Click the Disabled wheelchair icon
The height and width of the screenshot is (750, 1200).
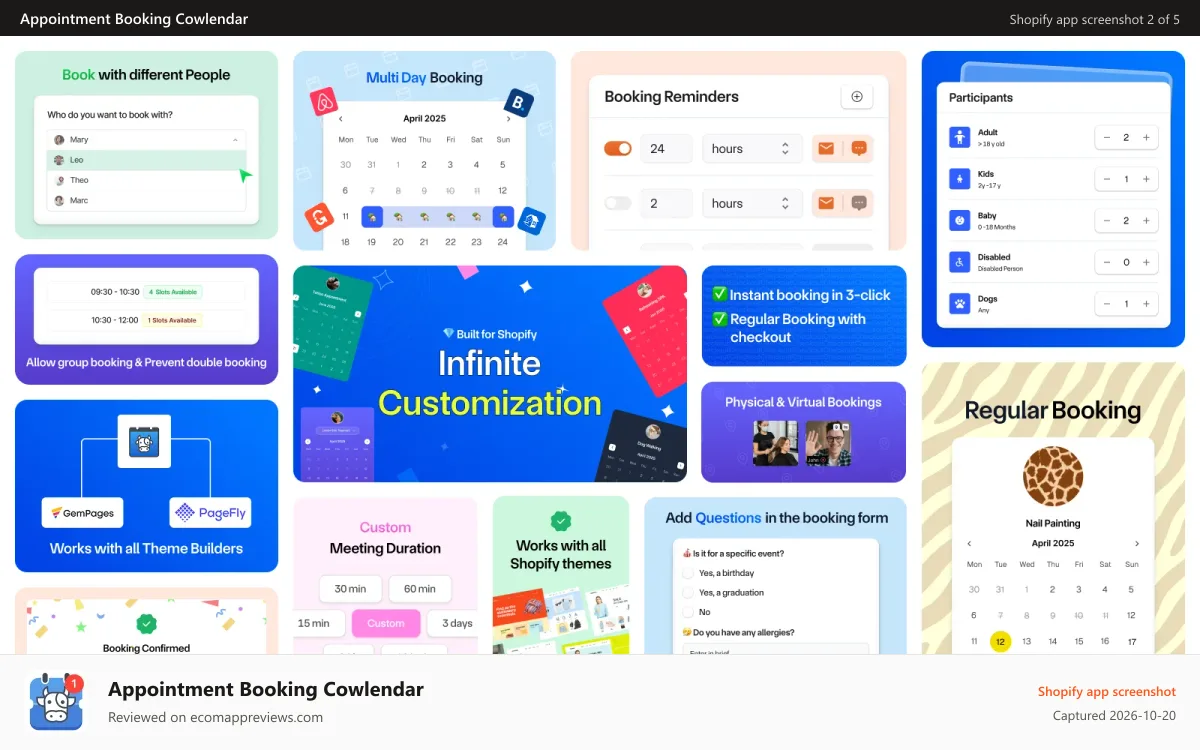tap(959, 262)
